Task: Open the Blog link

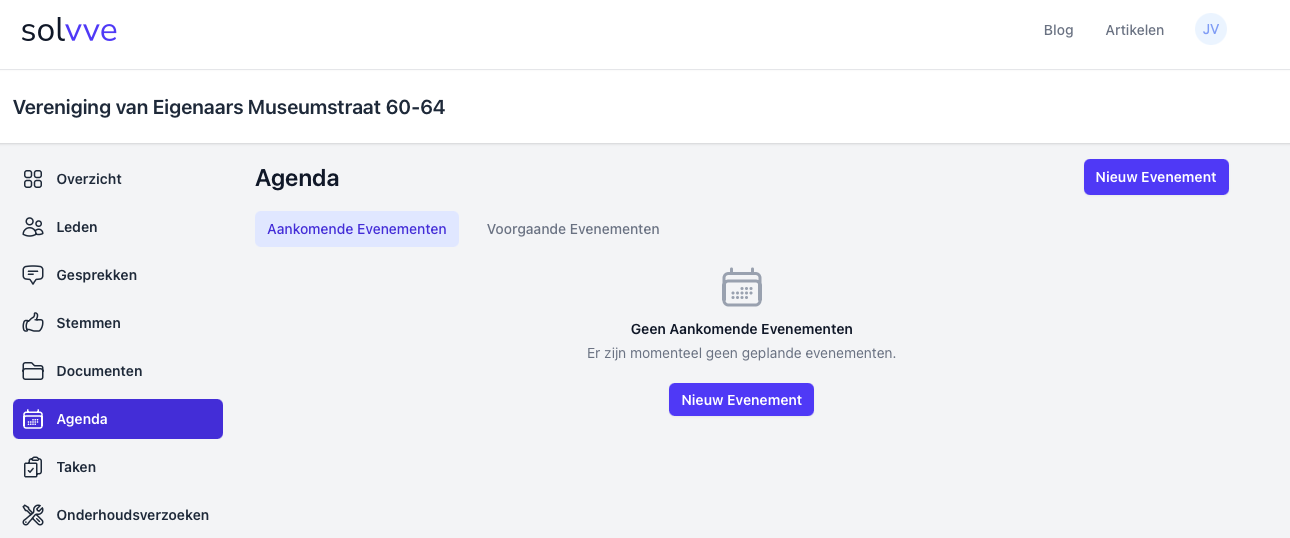Action: click(x=1058, y=30)
